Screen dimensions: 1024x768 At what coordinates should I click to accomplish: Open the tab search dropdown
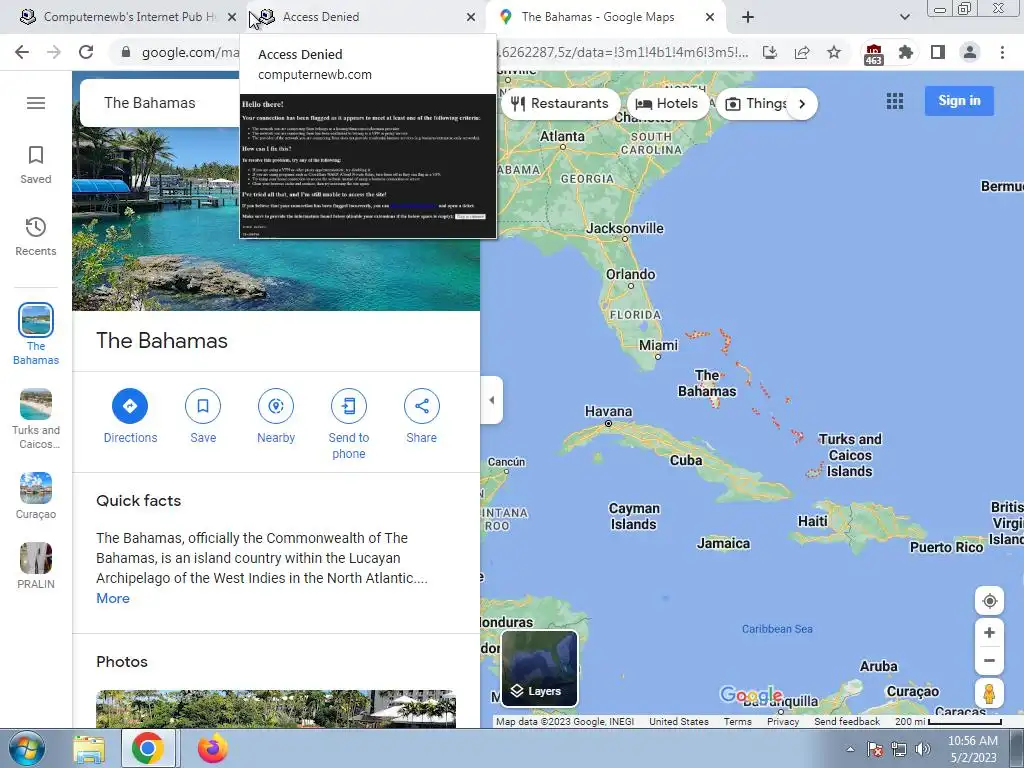[904, 18]
